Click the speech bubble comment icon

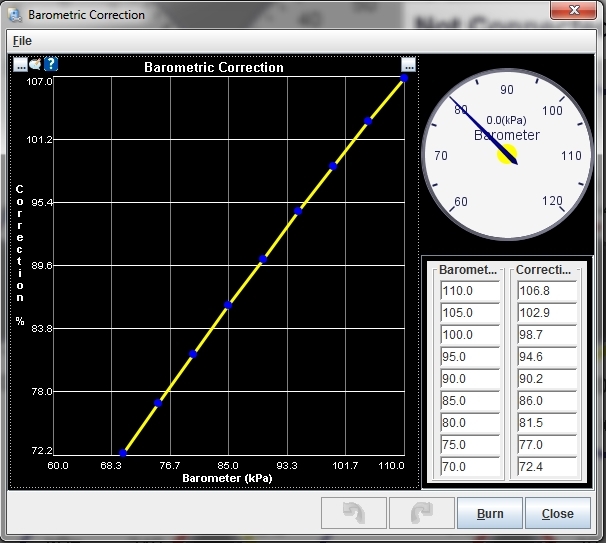35,65
